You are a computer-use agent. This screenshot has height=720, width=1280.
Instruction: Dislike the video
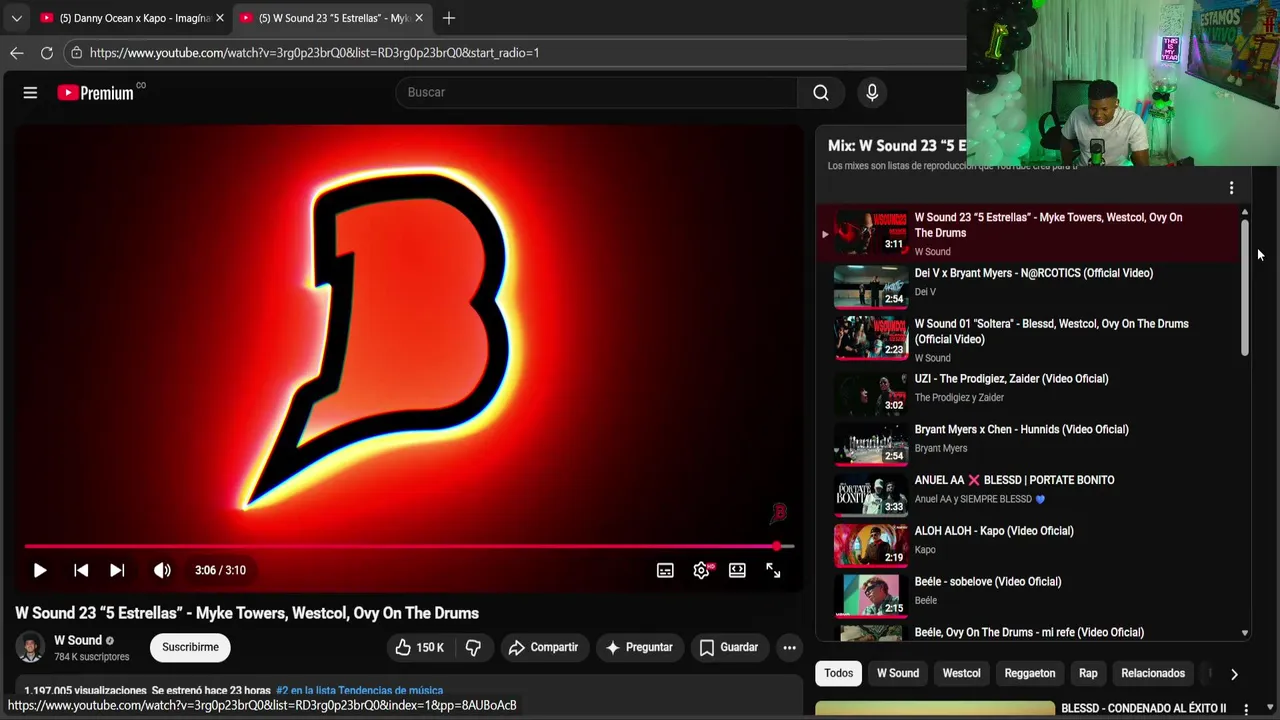point(473,647)
